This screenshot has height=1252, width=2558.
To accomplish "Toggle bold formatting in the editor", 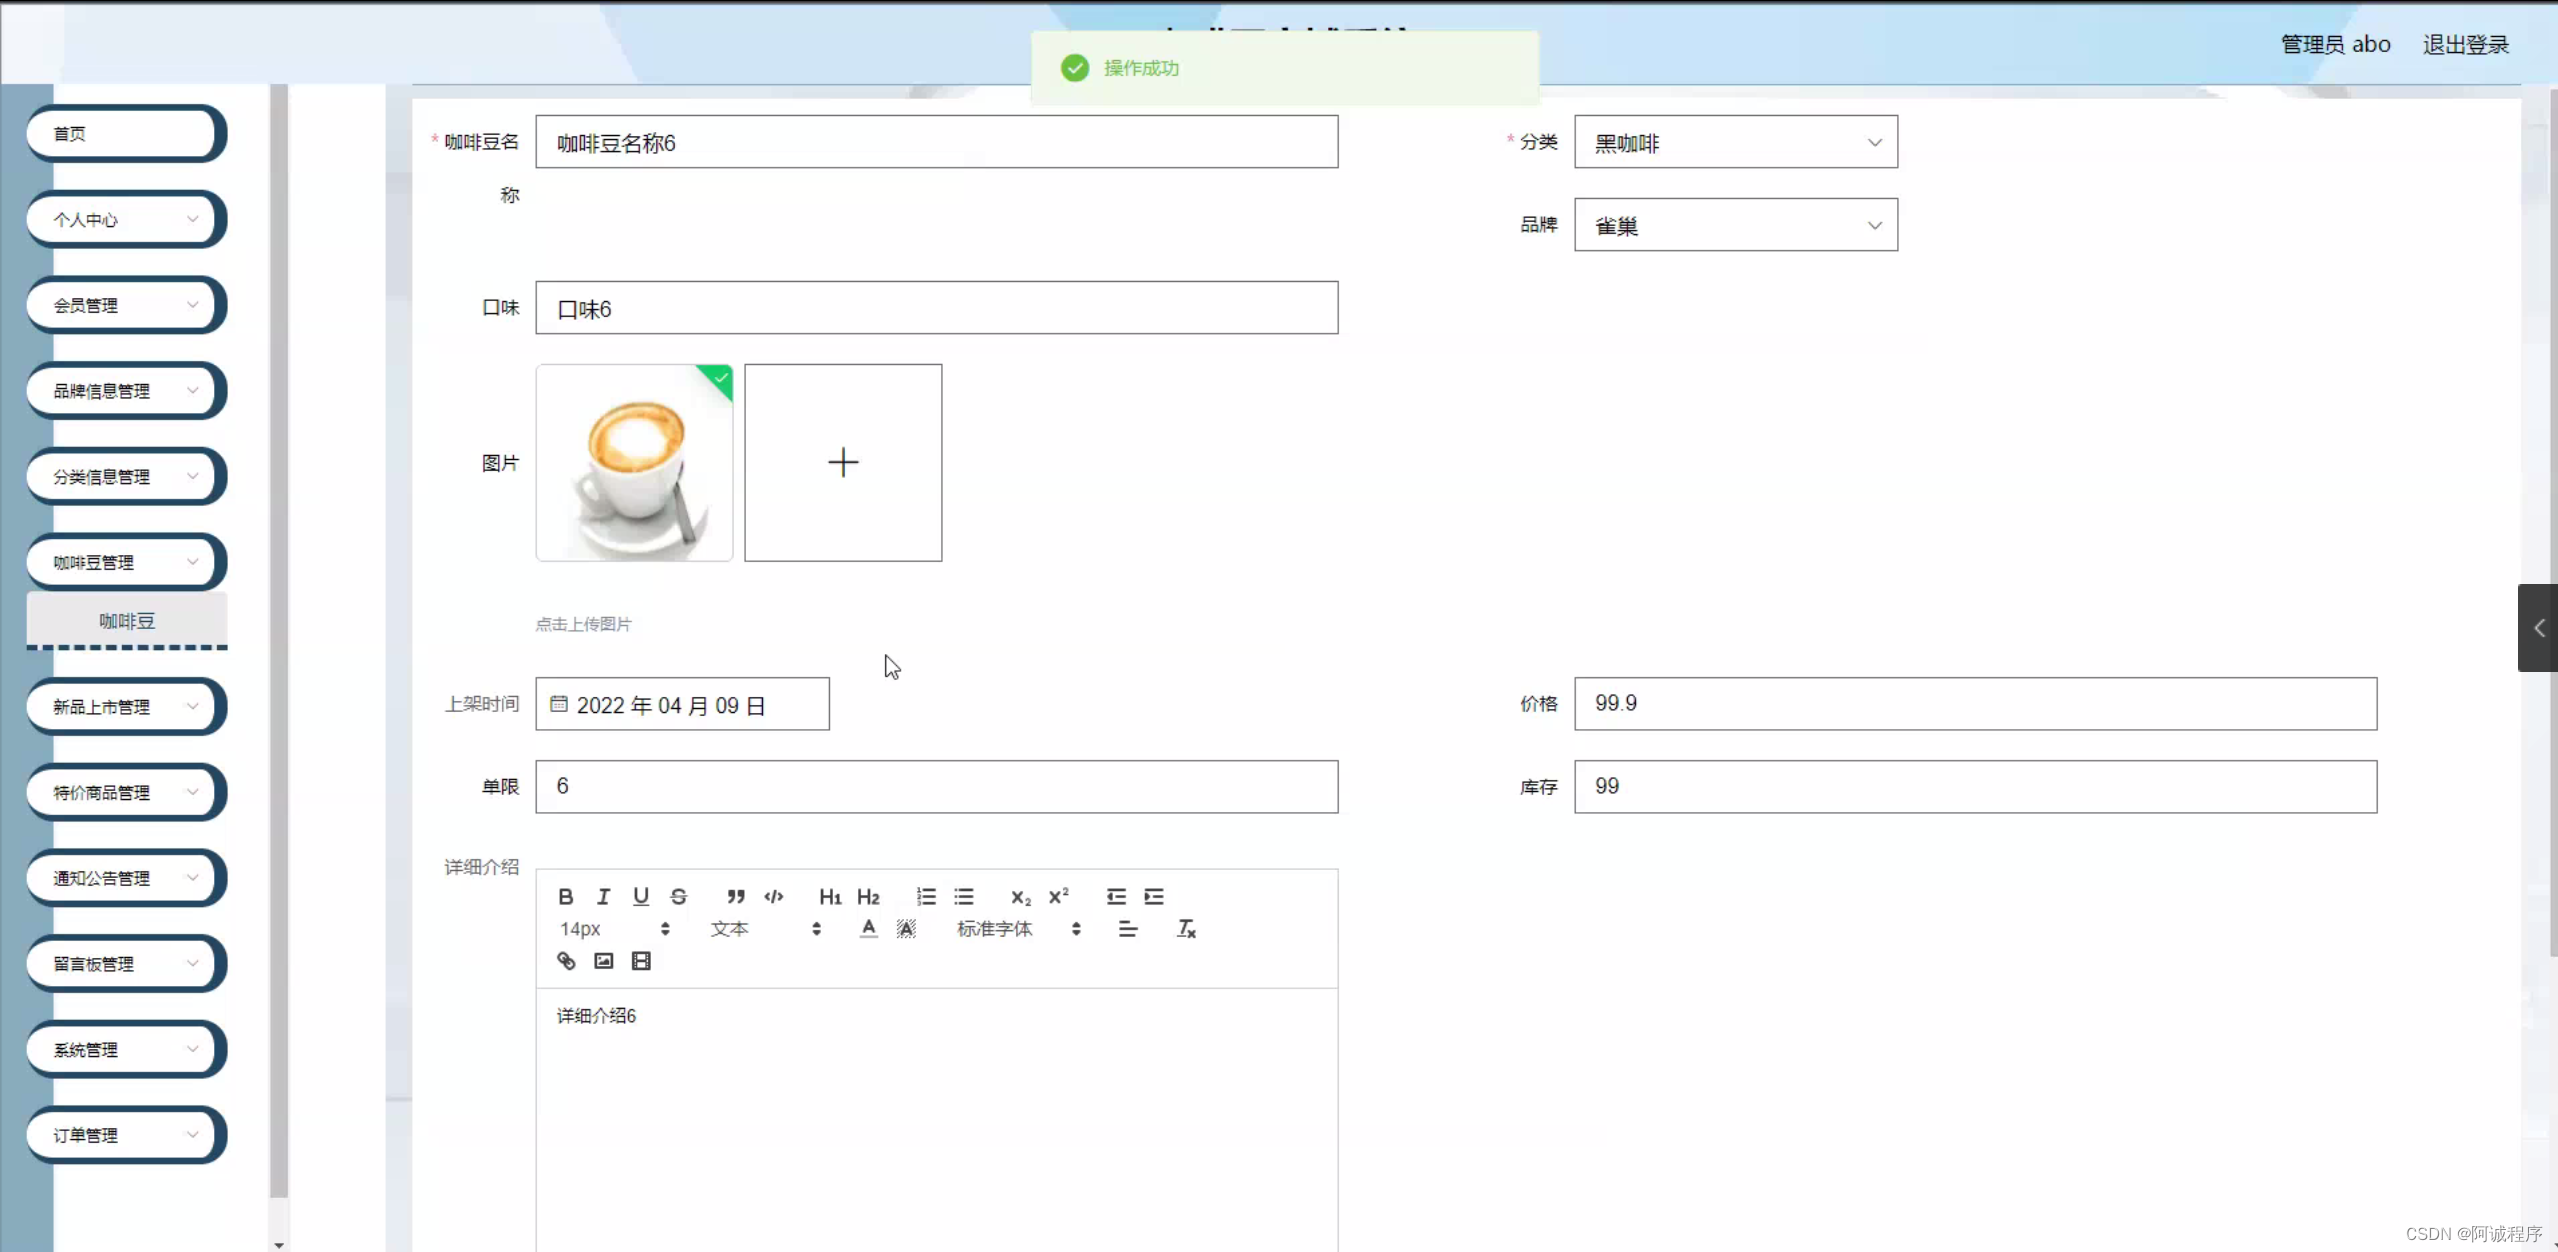I will coord(565,896).
